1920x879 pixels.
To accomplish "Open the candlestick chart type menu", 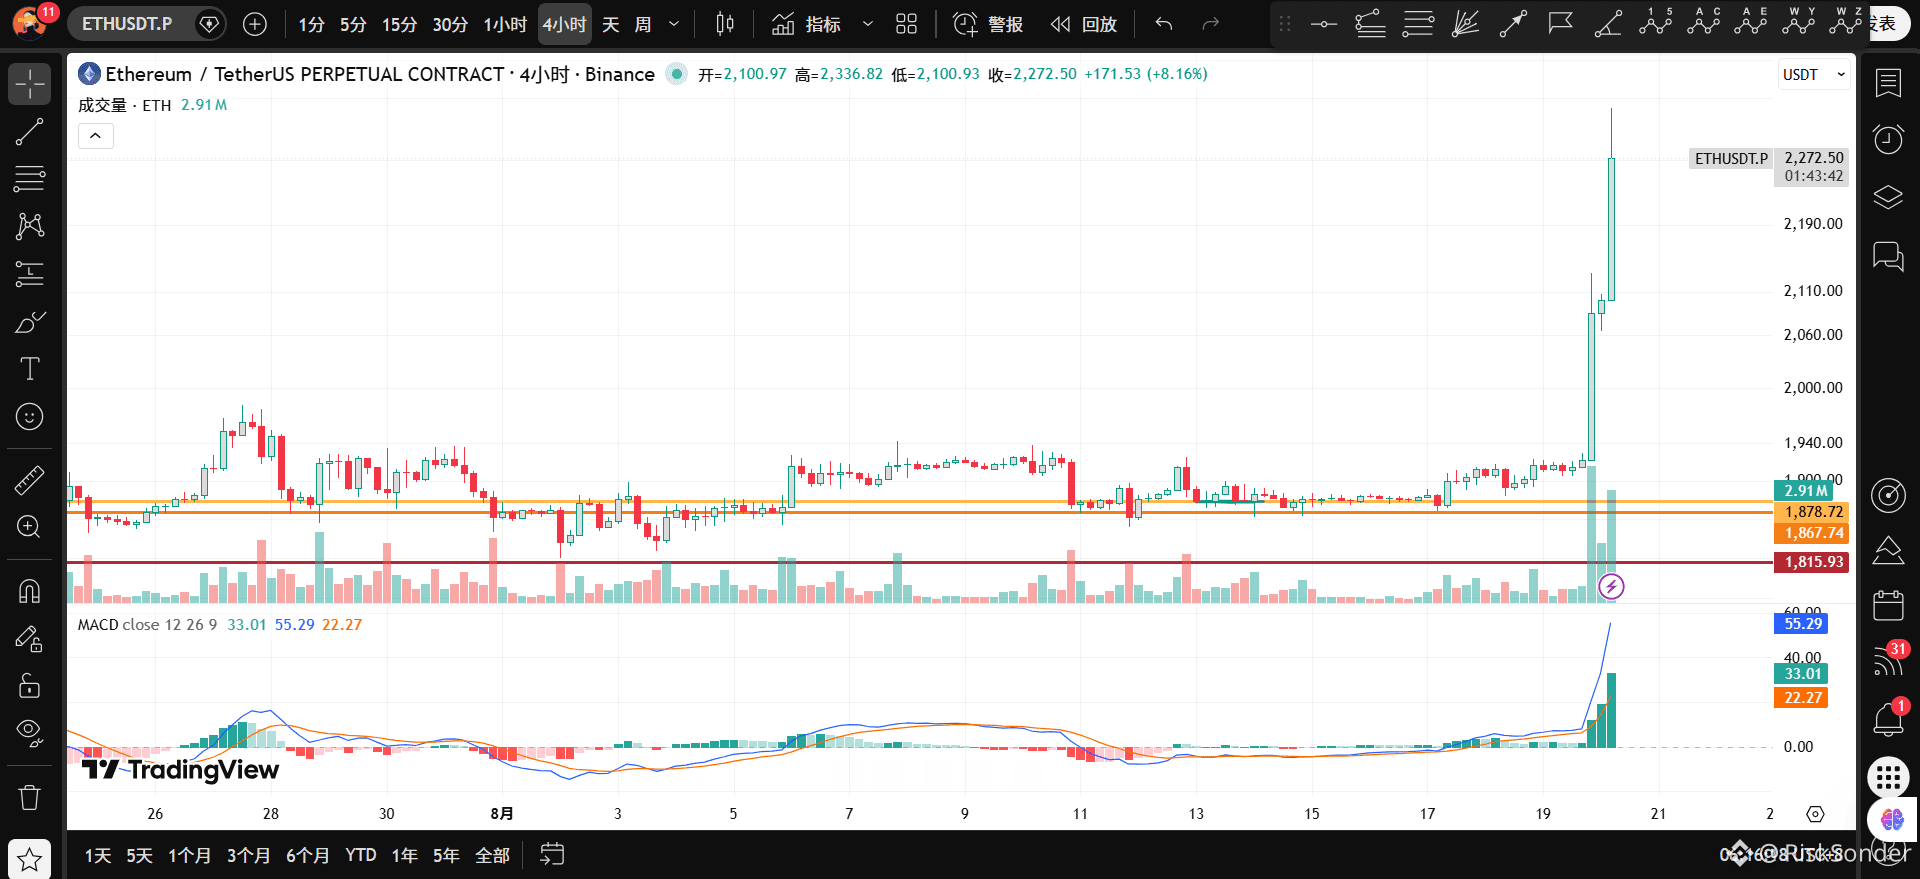I will pos(726,24).
